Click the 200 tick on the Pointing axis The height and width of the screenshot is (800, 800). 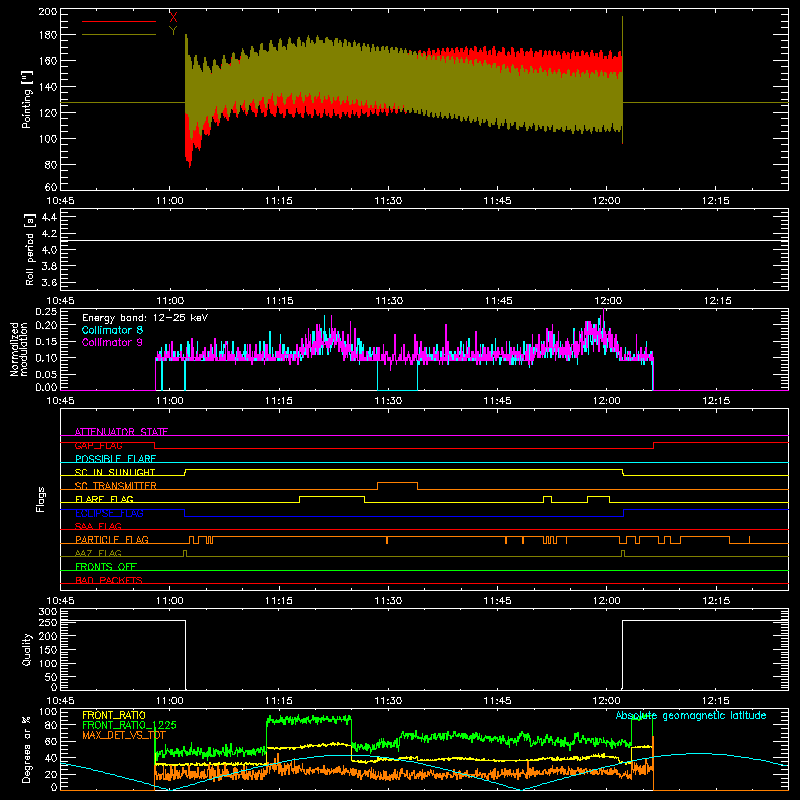48,11
